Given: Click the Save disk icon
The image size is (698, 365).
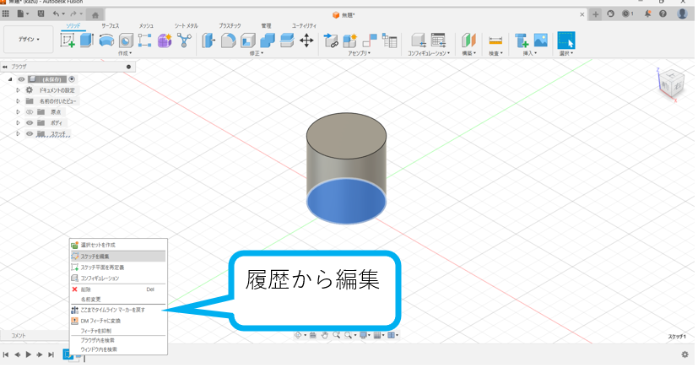Looking at the screenshot, I should [41, 14].
